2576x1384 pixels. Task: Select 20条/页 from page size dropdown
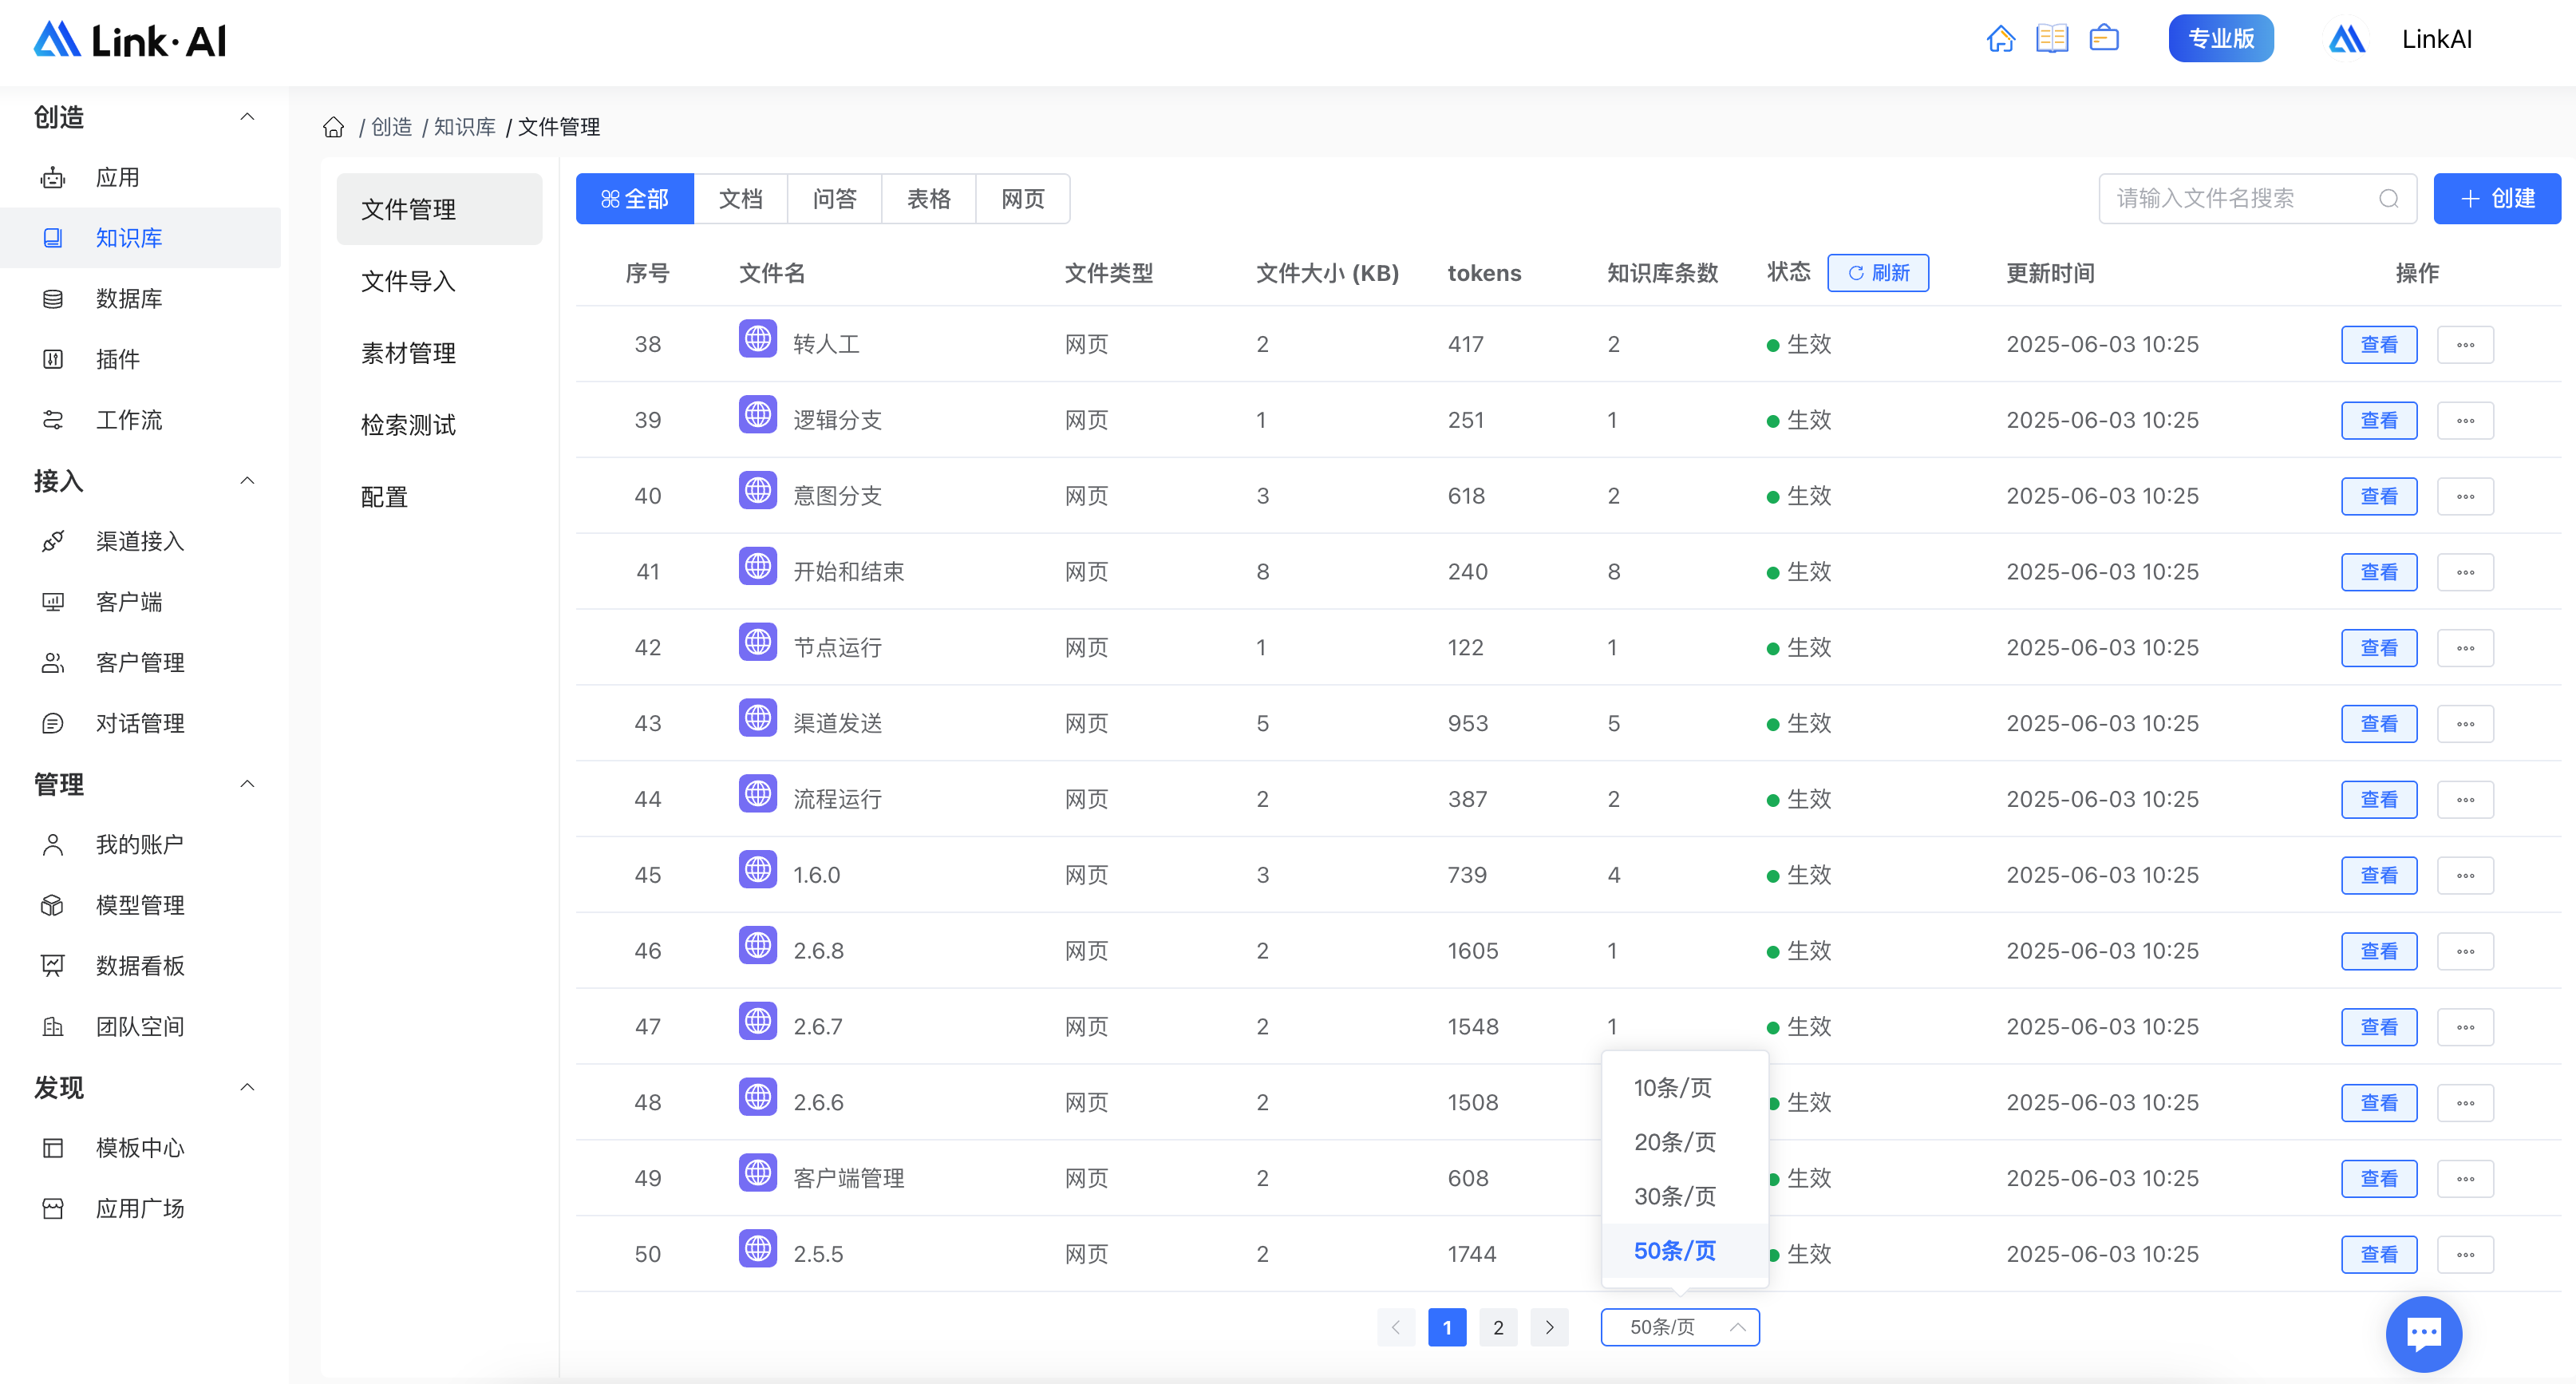tap(1674, 1142)
